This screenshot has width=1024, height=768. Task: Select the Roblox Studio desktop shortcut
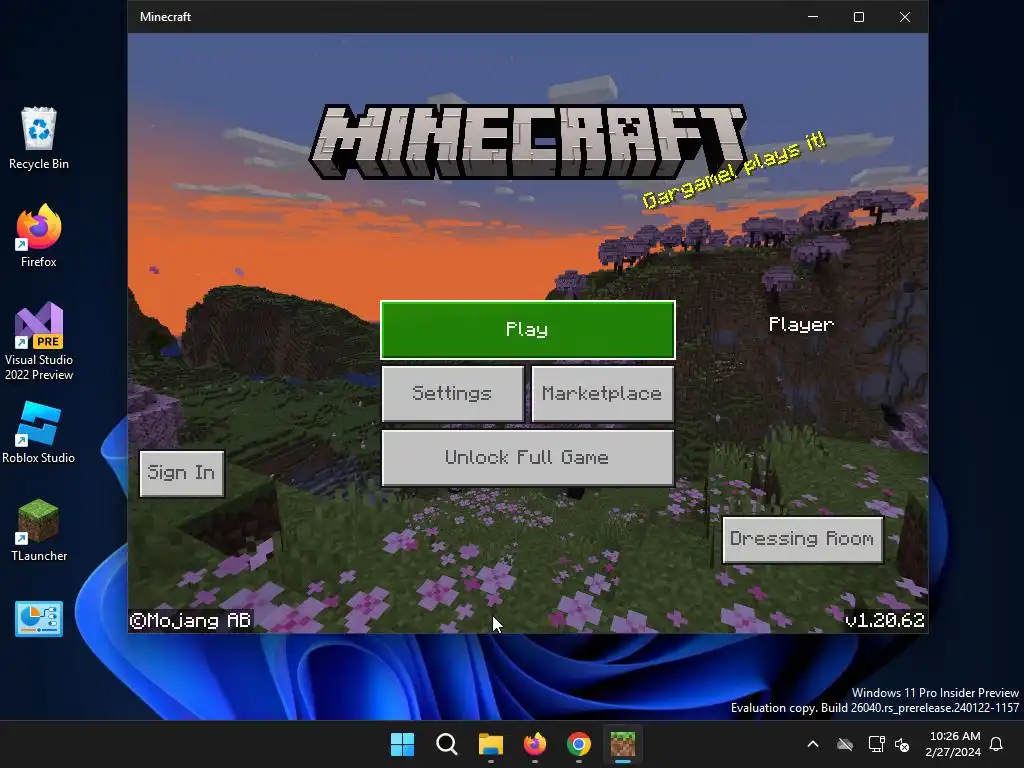coord(39,432)
